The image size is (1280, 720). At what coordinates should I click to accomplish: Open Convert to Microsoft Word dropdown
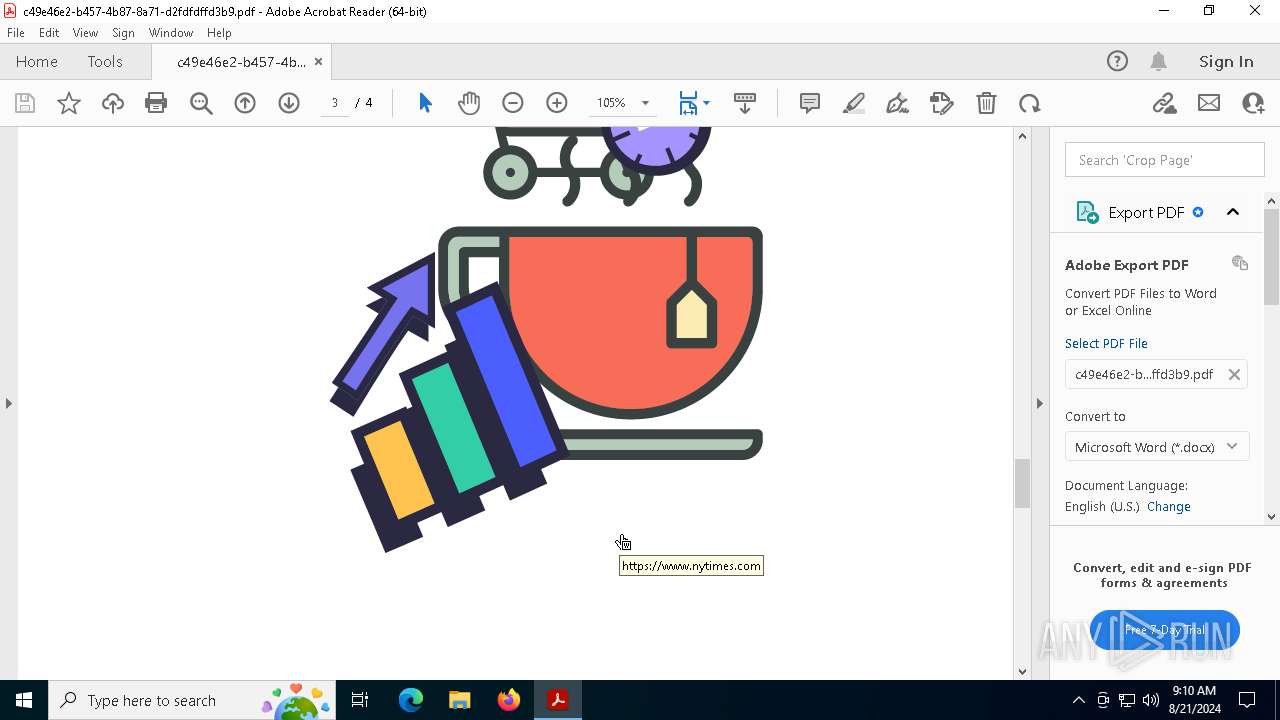tap(1157, 447)
